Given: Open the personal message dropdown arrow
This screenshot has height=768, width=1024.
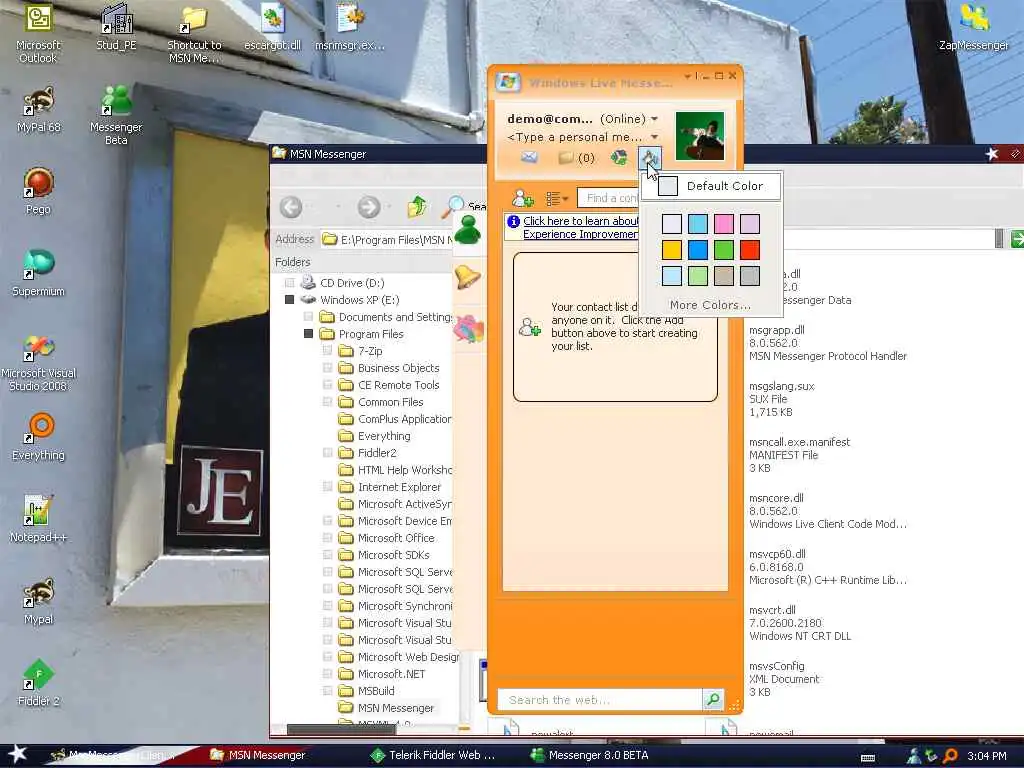Looking at the screenshot, I should tap(654, 137).
